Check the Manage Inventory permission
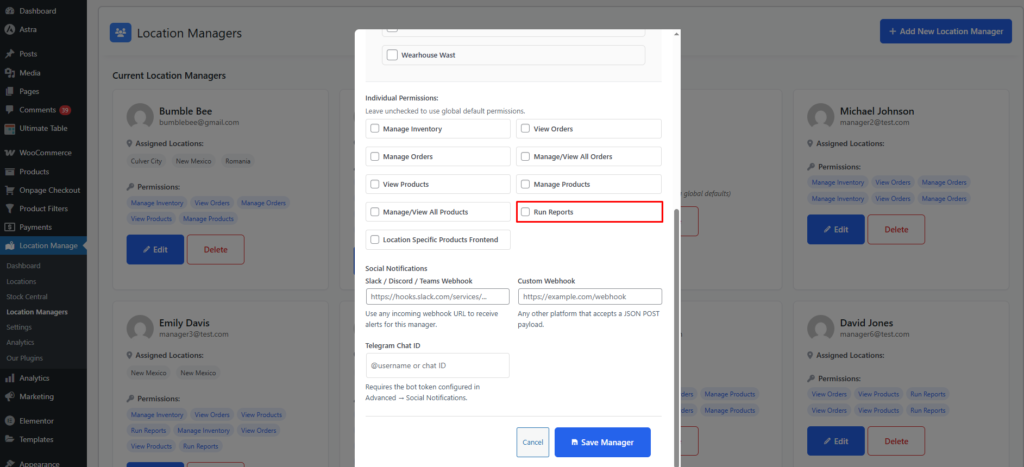Screen dimensions: 1024x467 [x=375, y=129]
